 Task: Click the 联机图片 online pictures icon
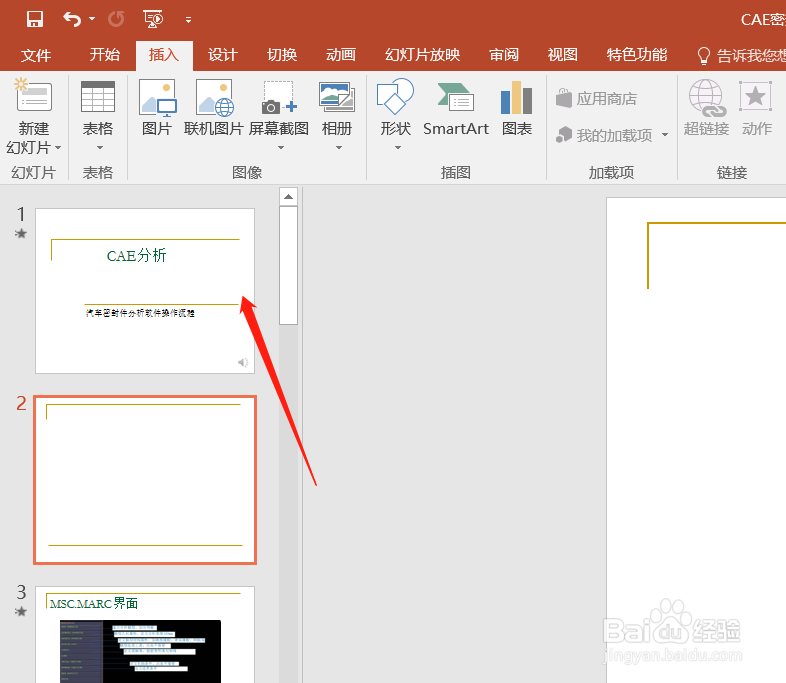point(215,98)
